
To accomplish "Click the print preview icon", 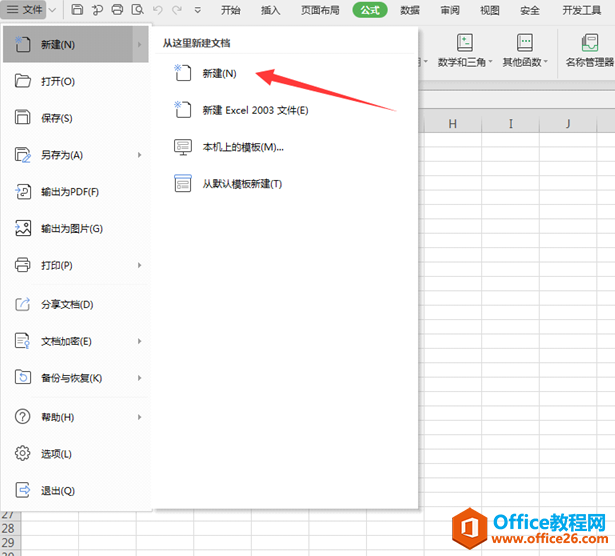I will [137, 9].
